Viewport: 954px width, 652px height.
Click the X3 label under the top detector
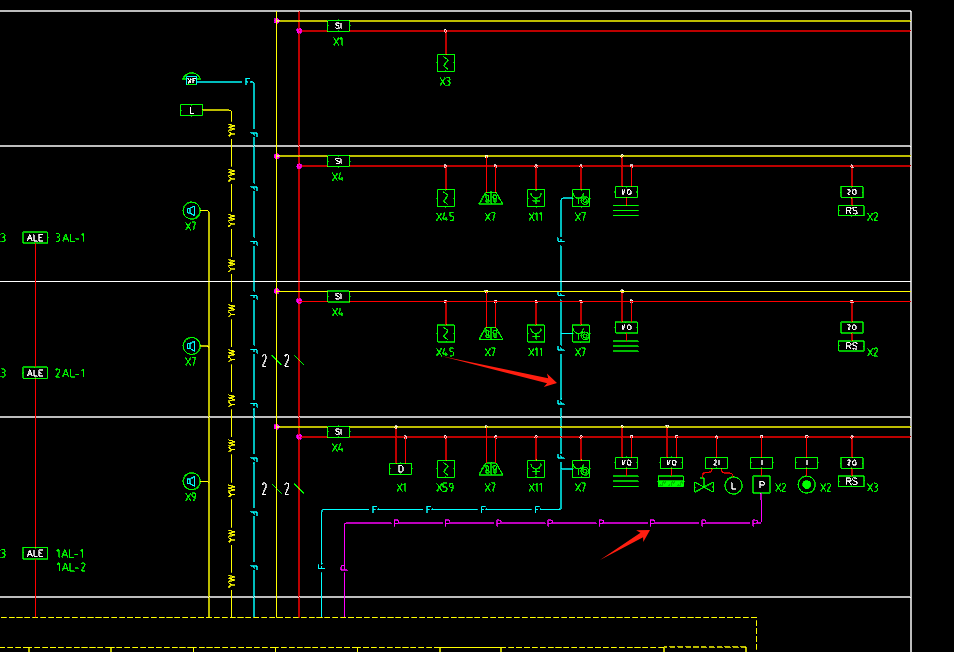(x=445, y=82)
